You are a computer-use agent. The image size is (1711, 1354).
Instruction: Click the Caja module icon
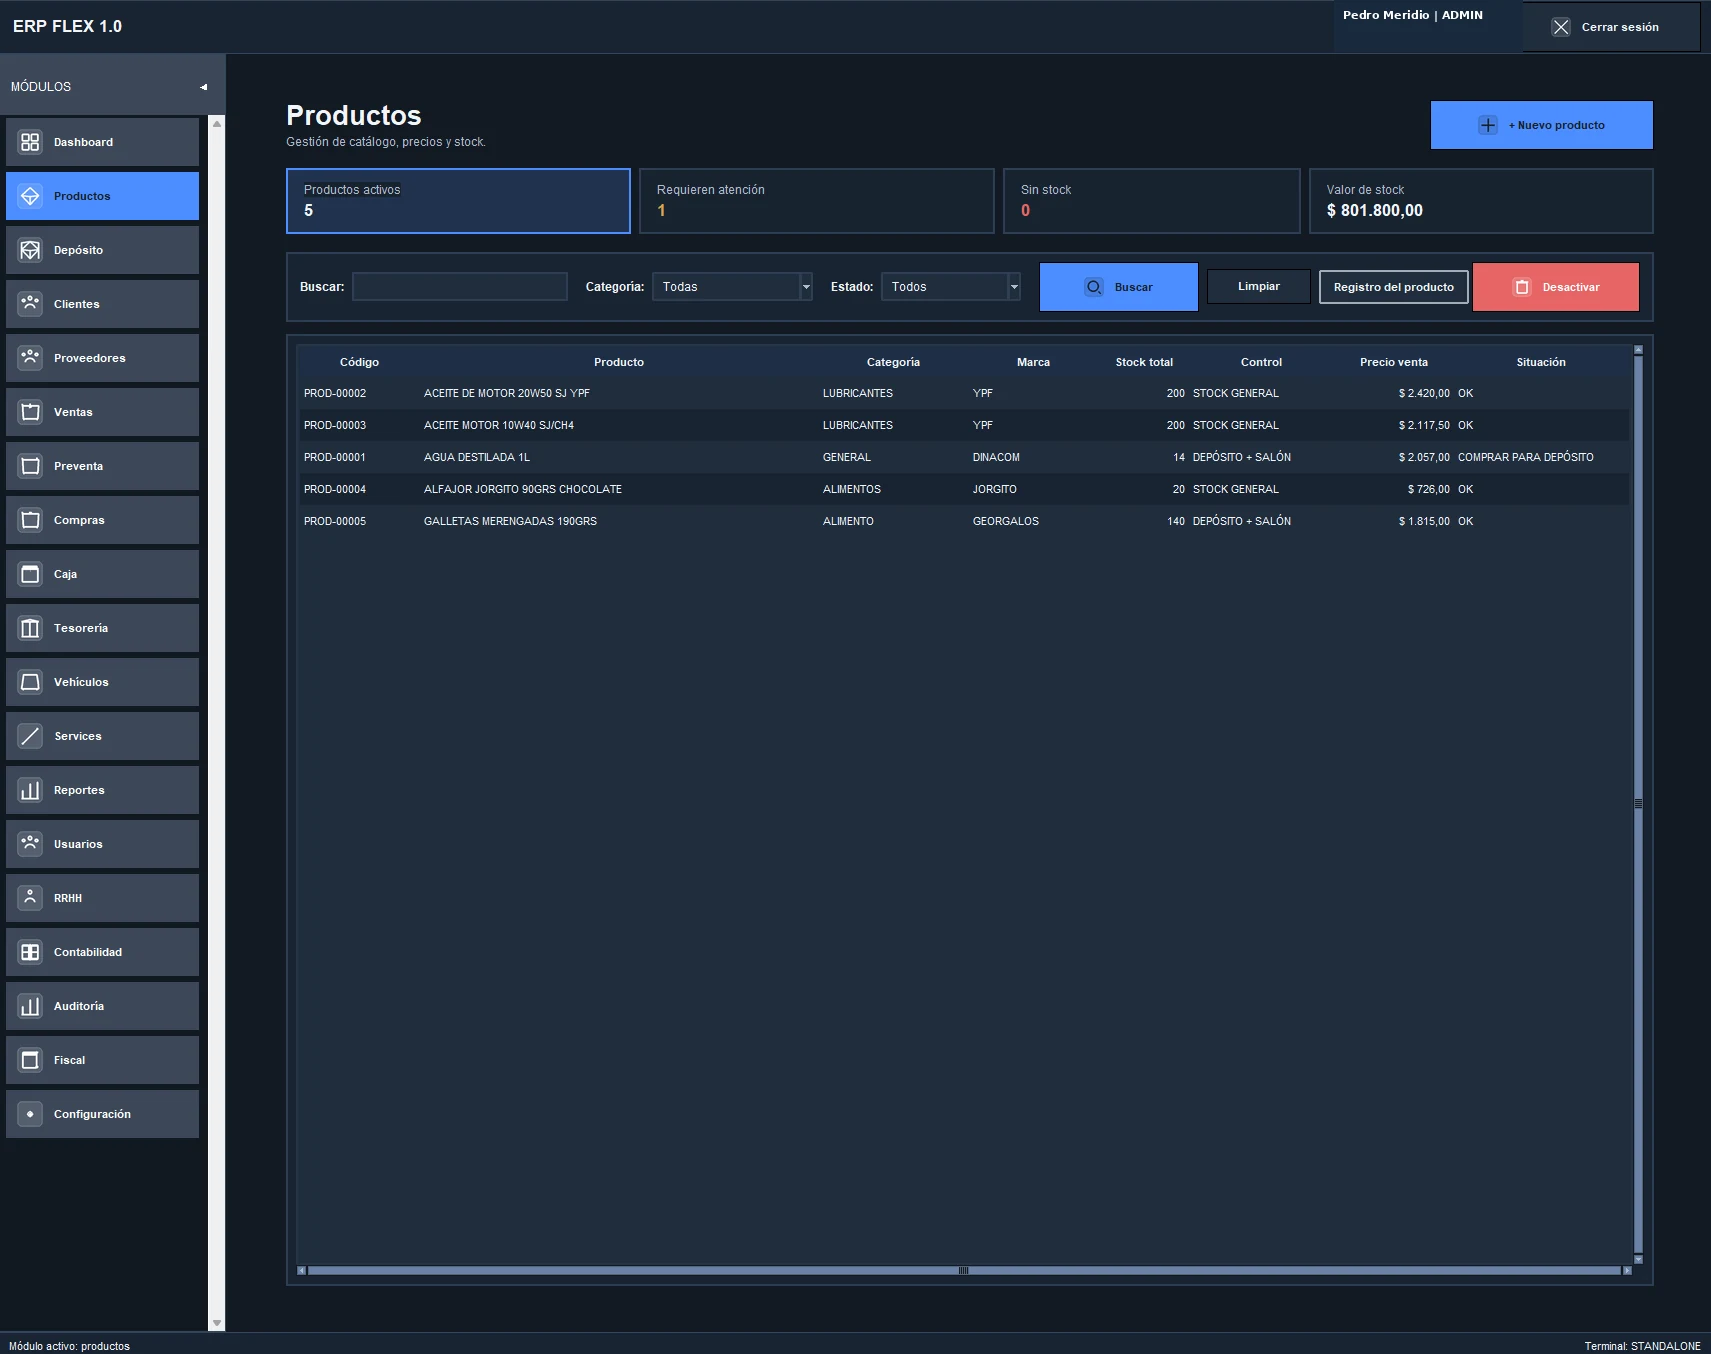coord(30,574)
